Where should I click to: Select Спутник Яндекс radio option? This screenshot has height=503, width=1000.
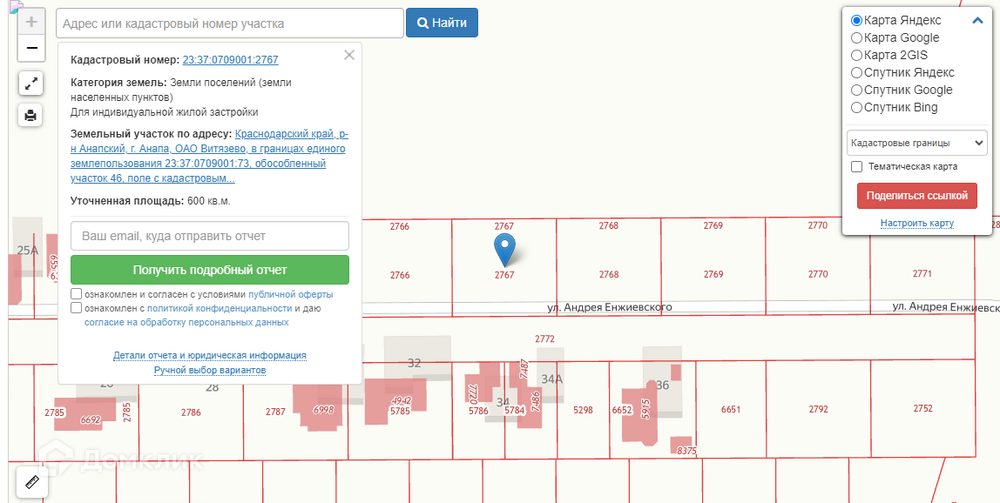pos(857,72)
